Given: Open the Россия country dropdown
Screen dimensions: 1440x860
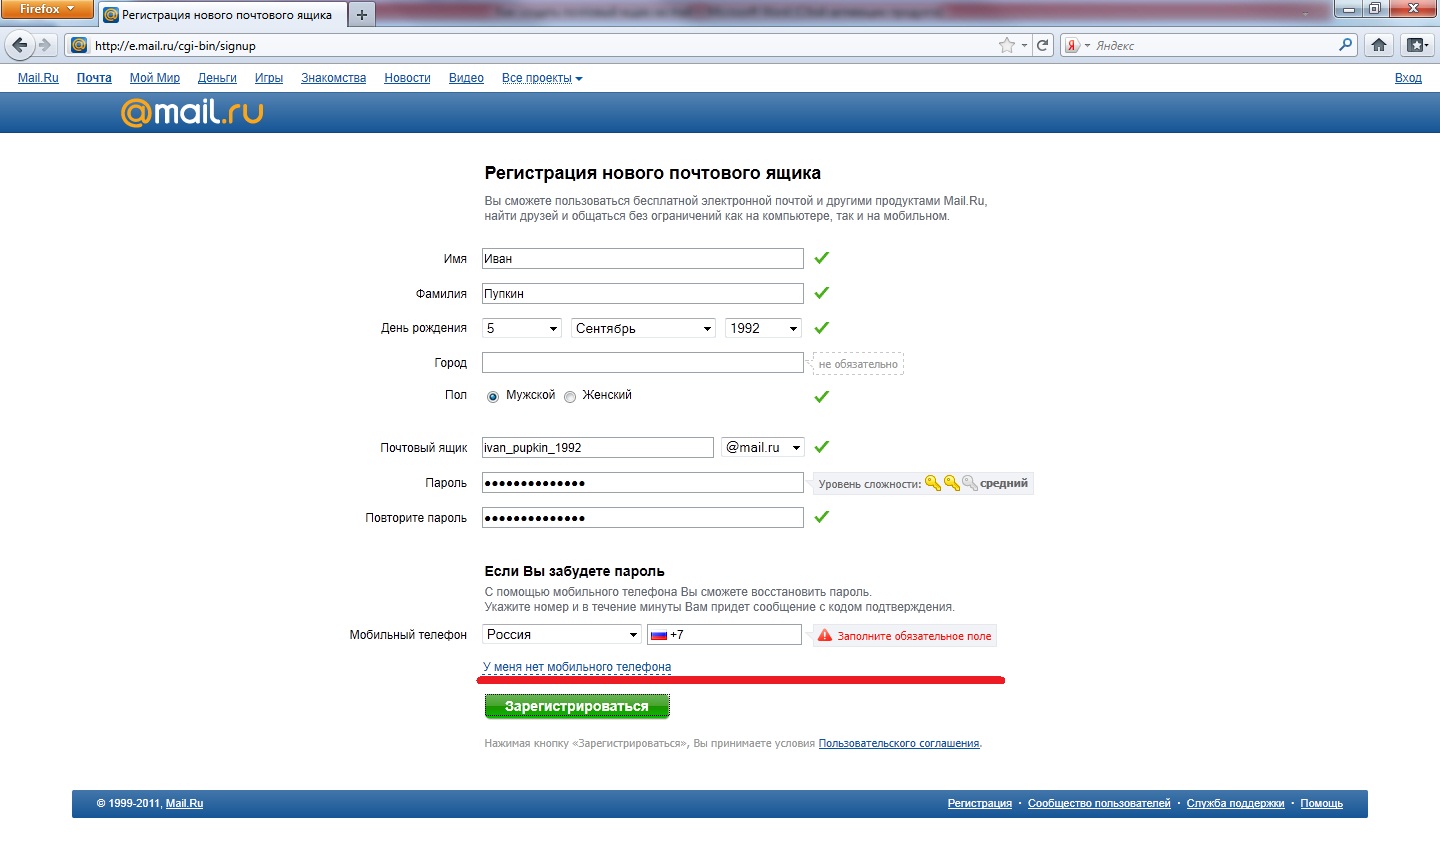Looking at the screenshot, I should [x=562, y=634].
